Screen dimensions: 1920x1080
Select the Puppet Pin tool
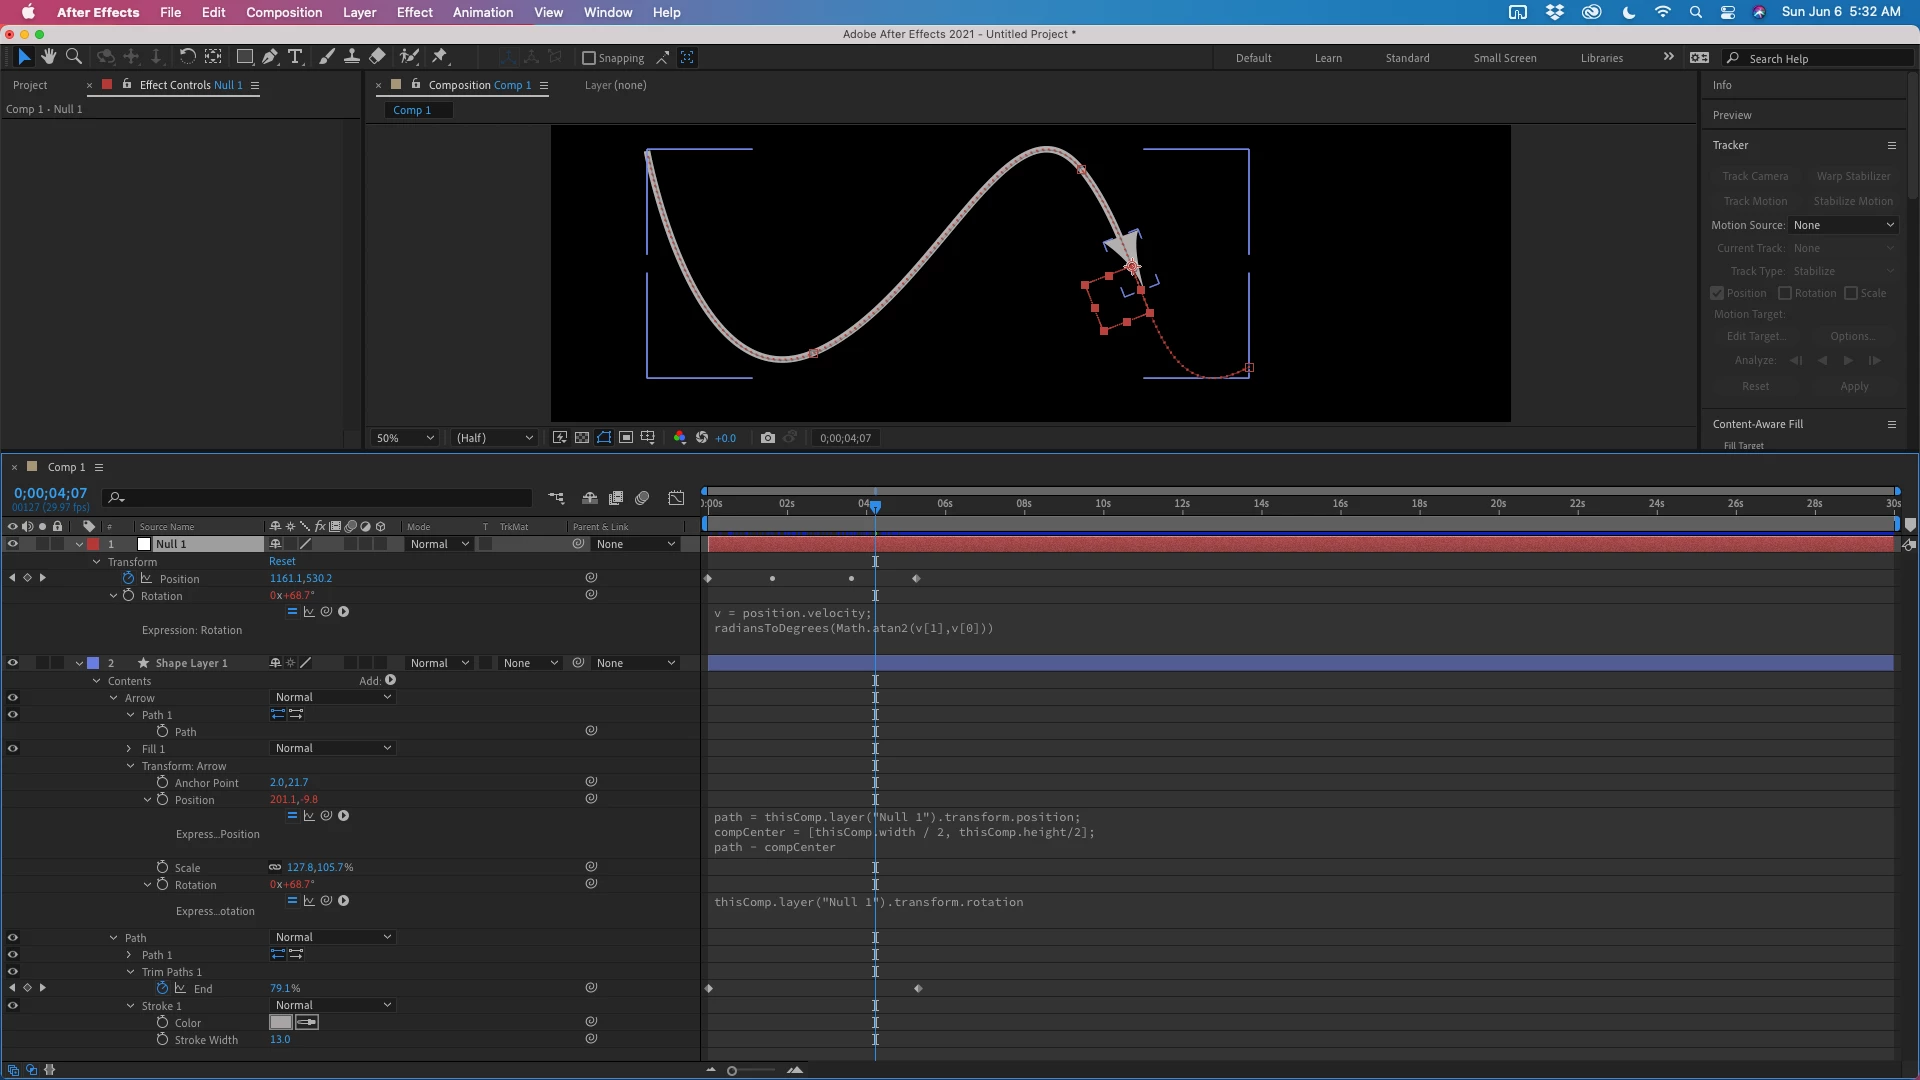point(439,57)
